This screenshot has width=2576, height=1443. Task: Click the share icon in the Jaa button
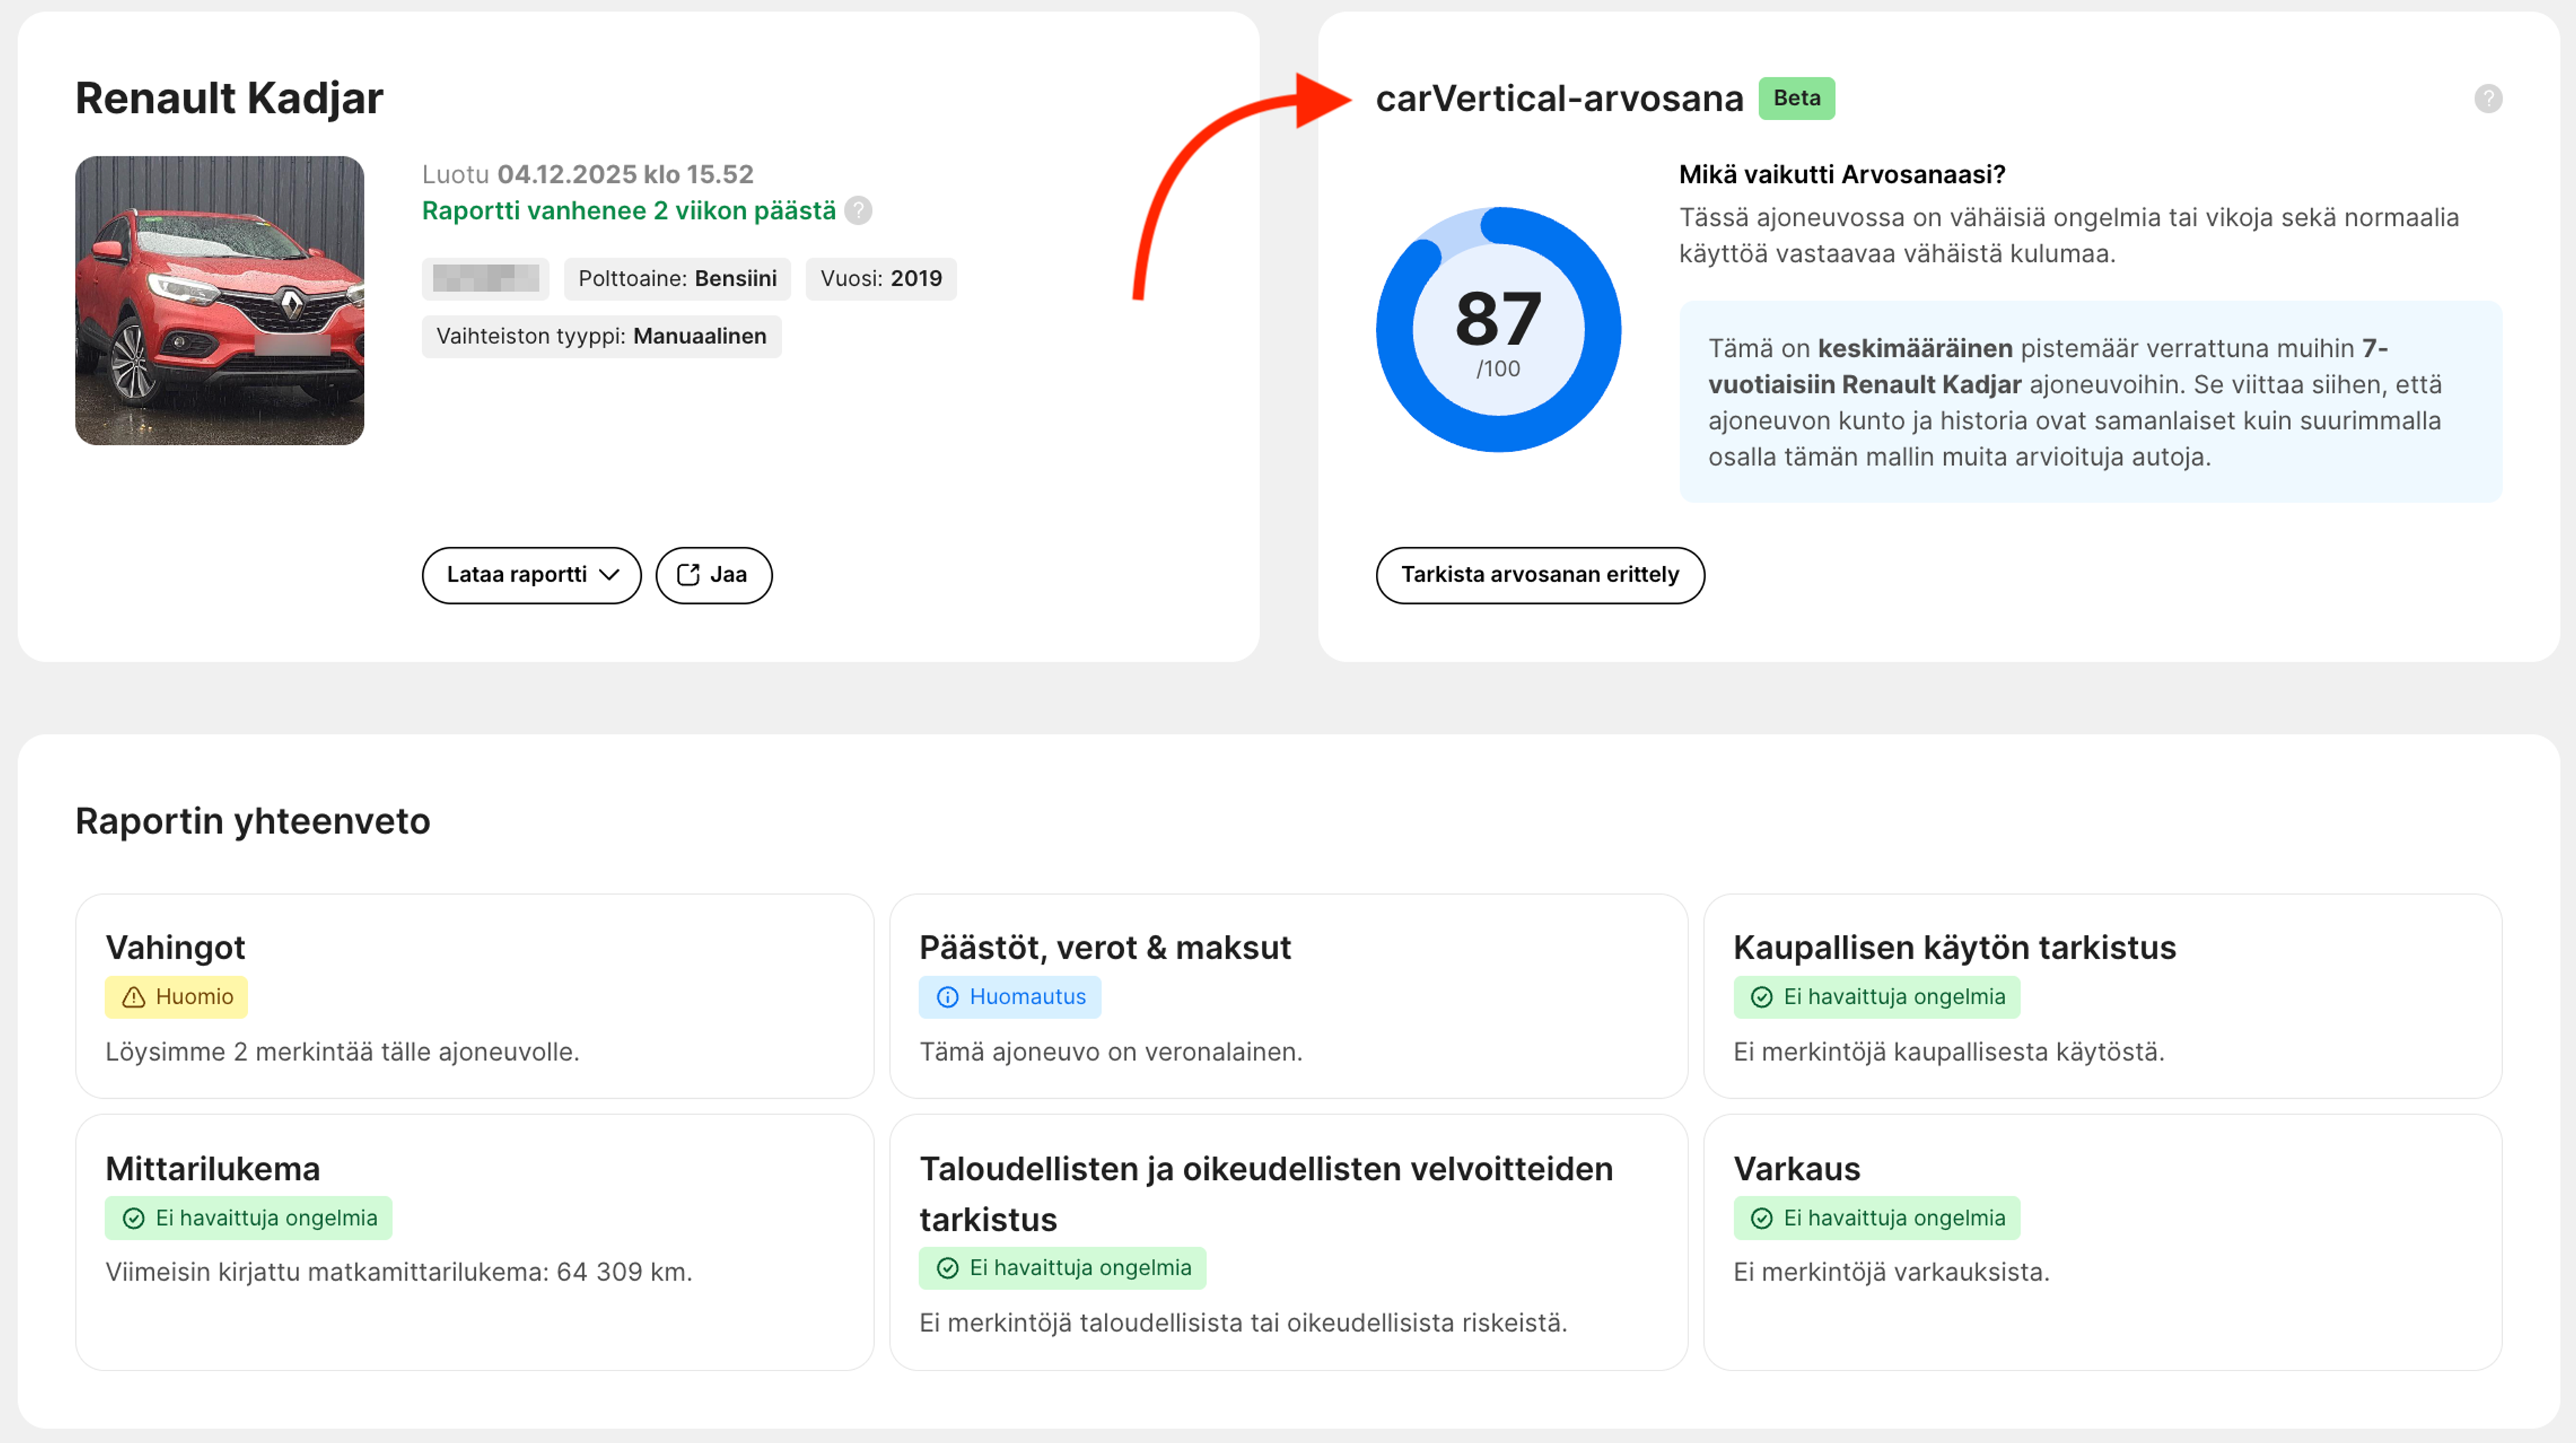[688, 574]
